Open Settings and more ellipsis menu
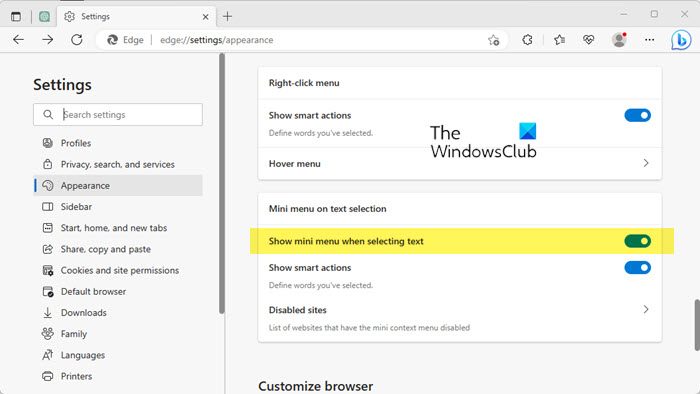The width and height of the screenshot is (700, 394). click(x=650, y=40)
